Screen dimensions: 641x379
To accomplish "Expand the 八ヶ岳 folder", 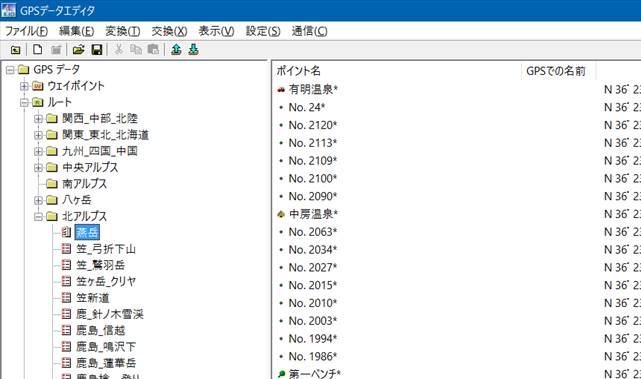I will pos(38,200).
